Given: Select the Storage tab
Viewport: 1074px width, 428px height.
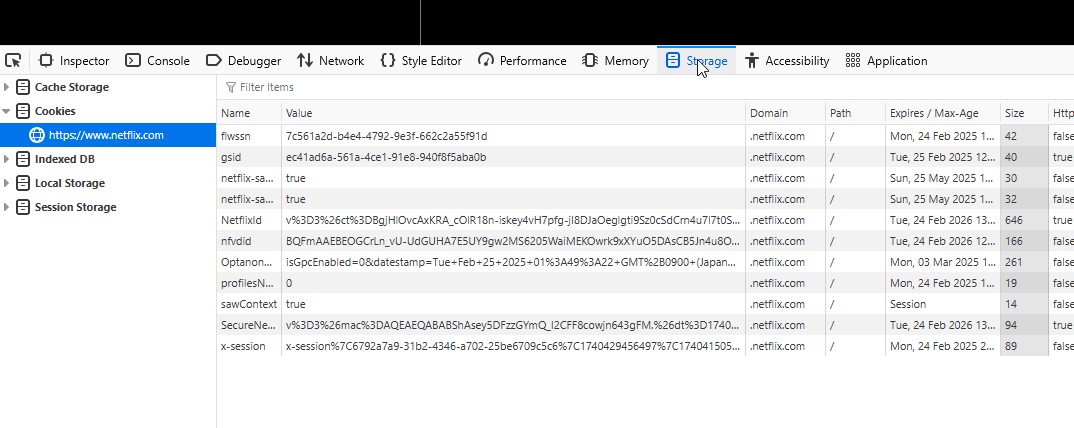Looking at the screenshot, I should tap(697, 61).
